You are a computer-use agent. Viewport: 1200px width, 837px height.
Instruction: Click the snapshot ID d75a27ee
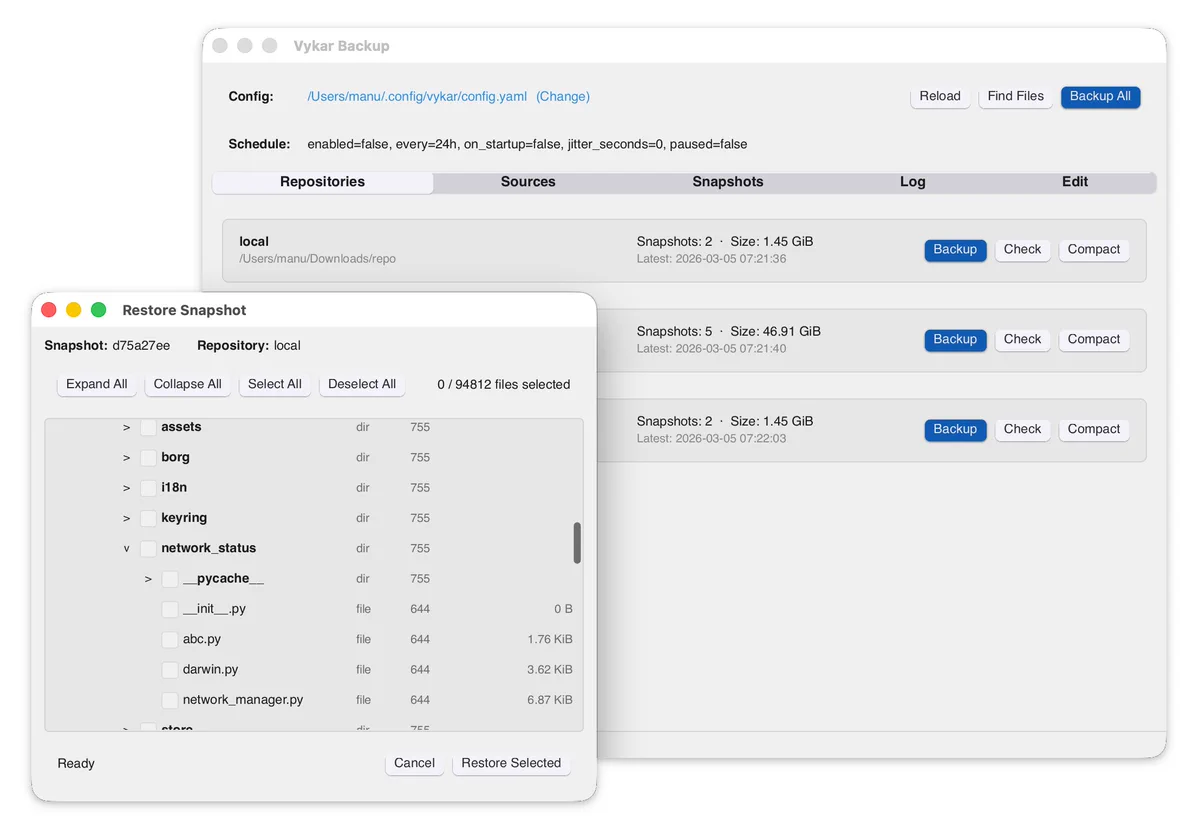tap(141, 346)
